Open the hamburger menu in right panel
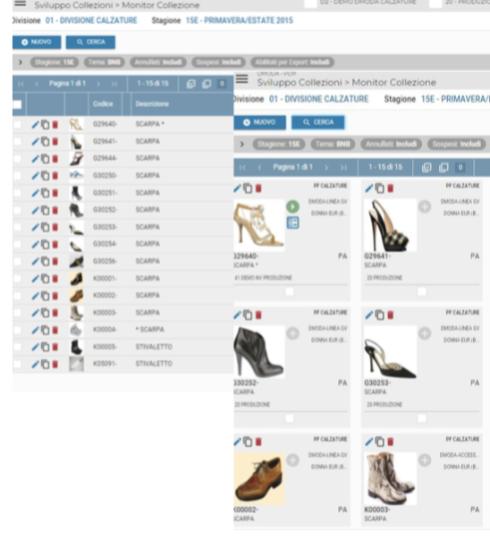The height and width of the screenshot is (550, 490). pos(242,79)
